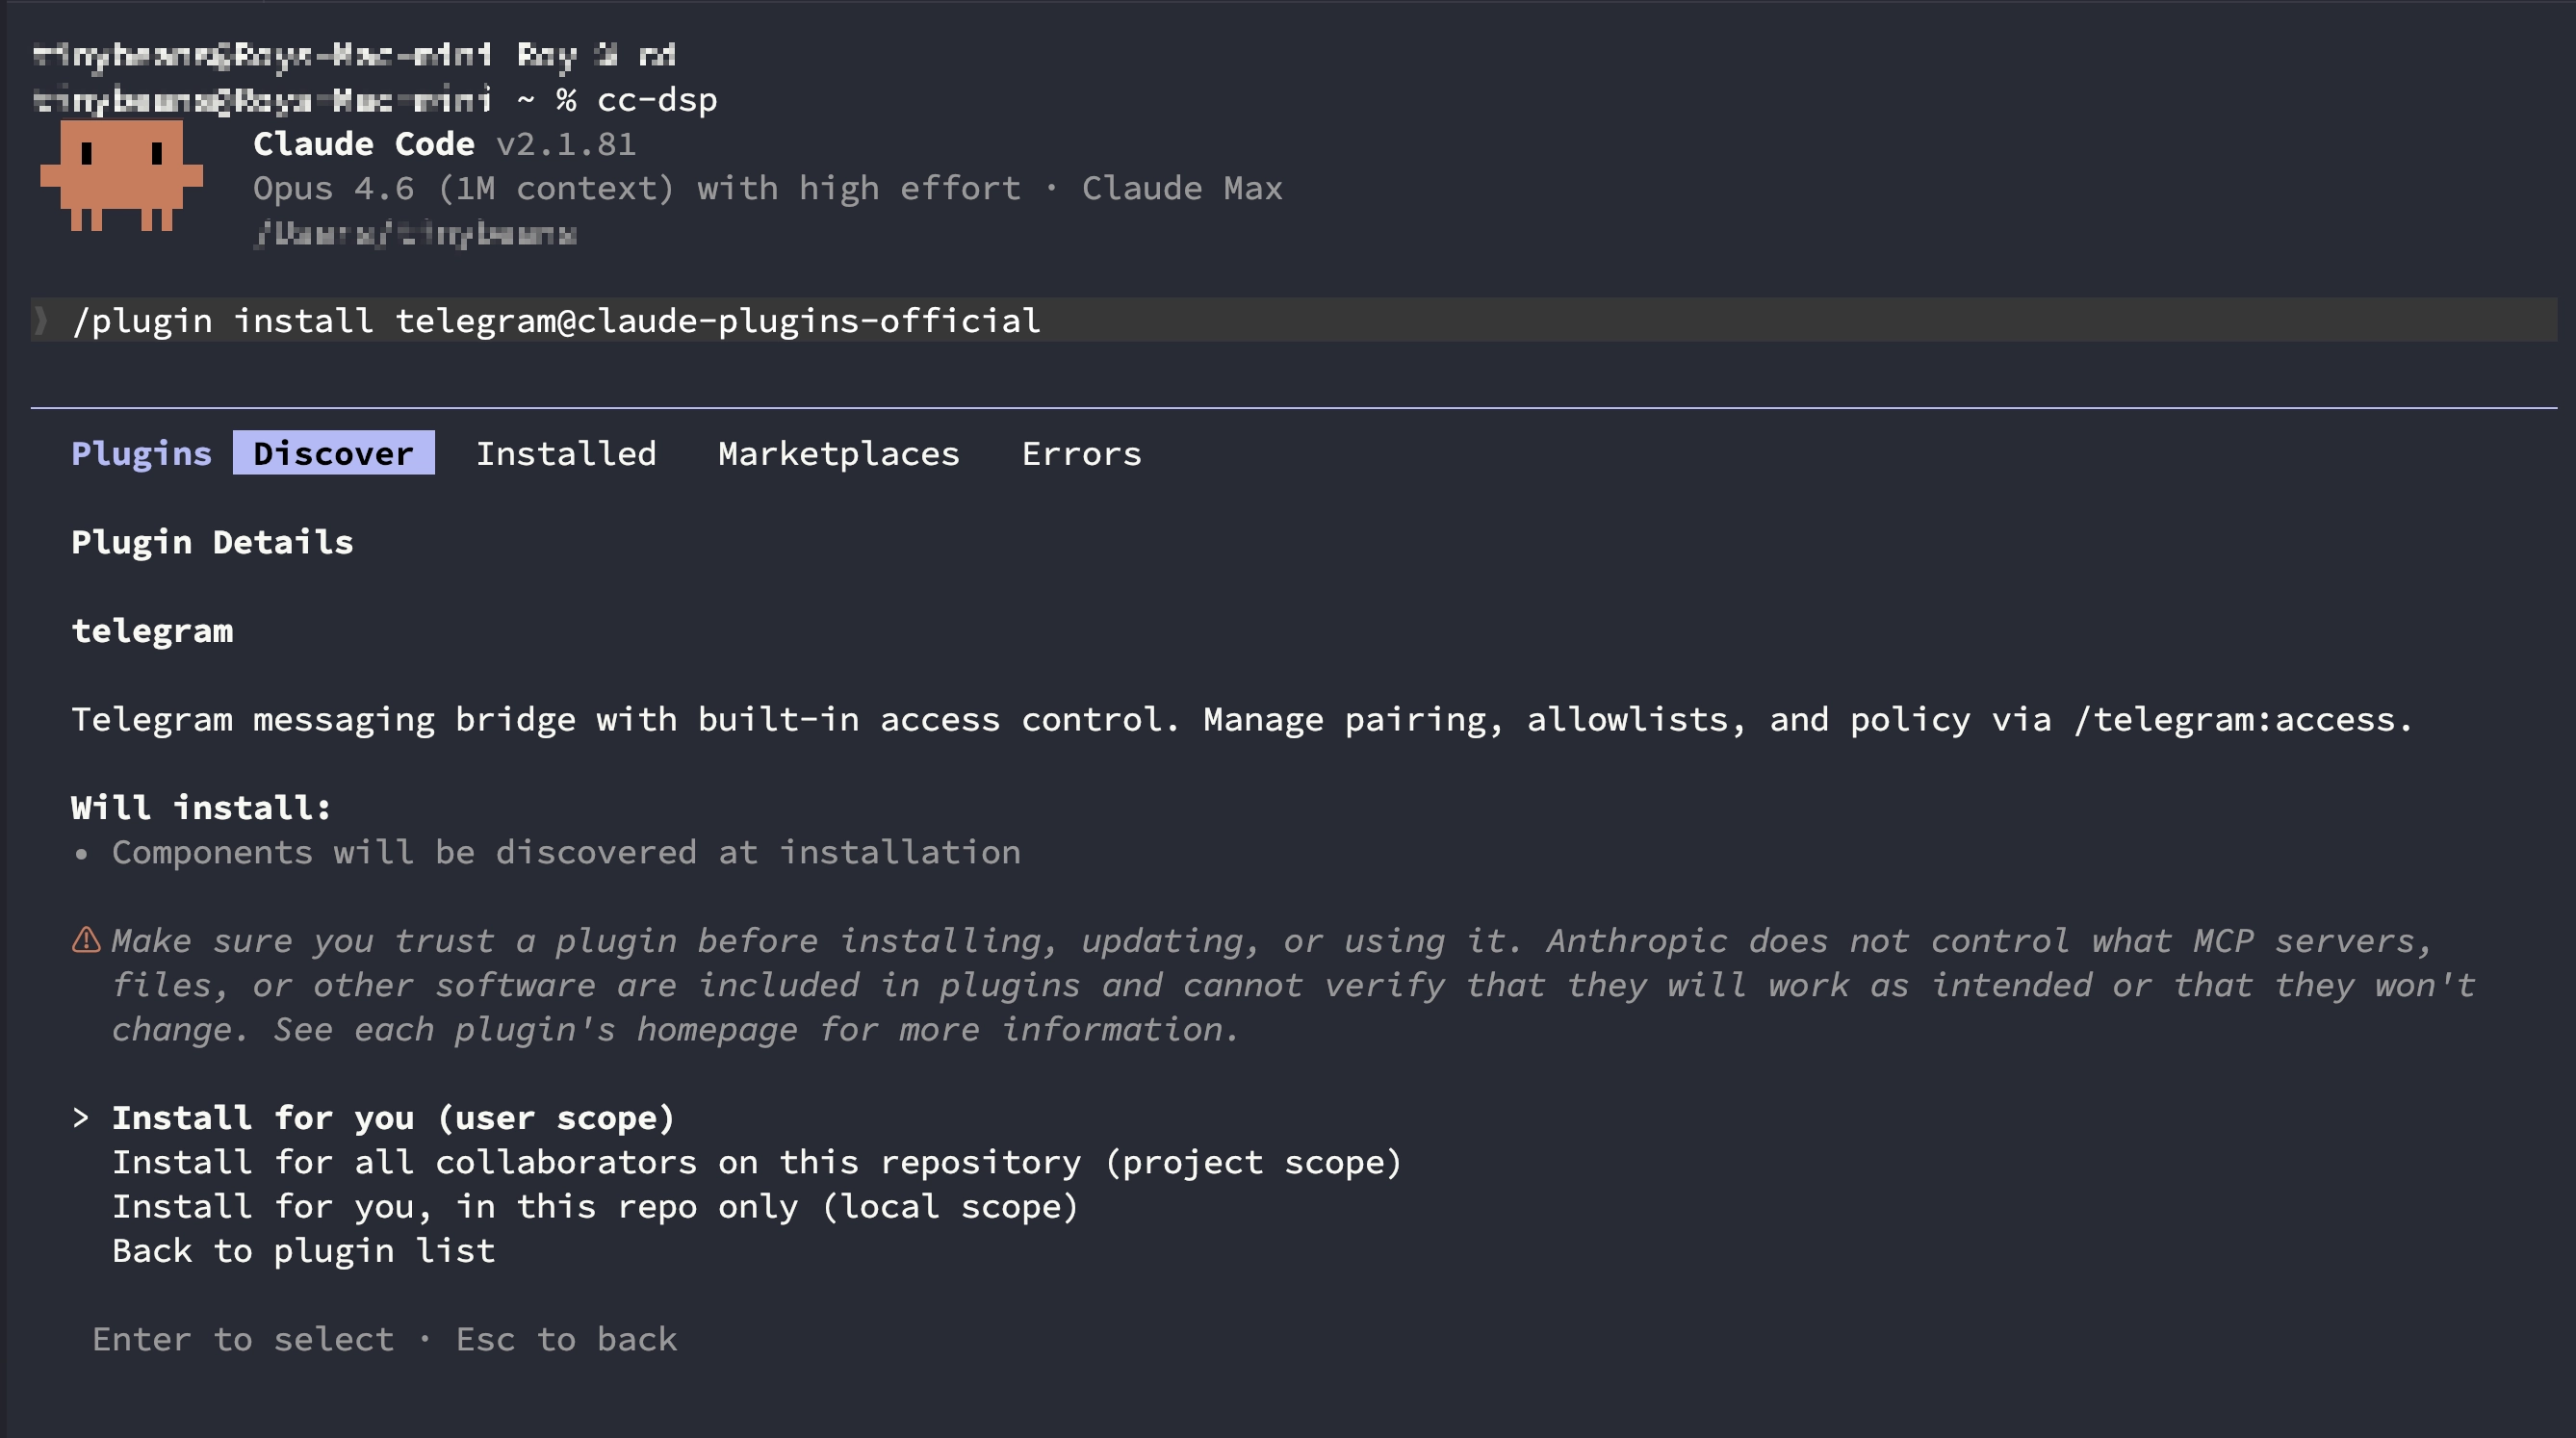
Task: Select Back to plugin list option
Action: click(x=303, y=1251)
